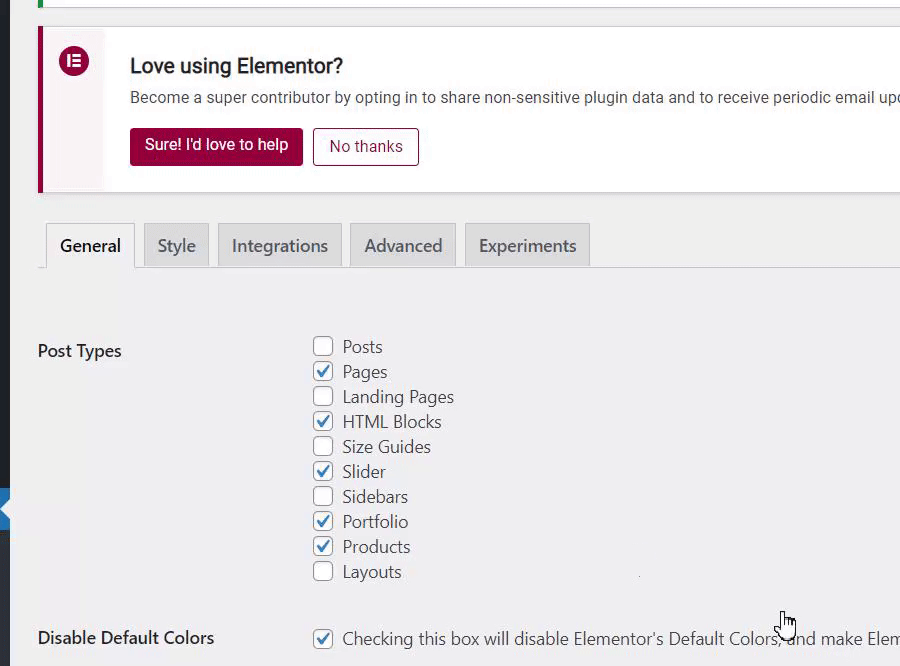
Task: Open the Style tab
Action: (176, 246)
